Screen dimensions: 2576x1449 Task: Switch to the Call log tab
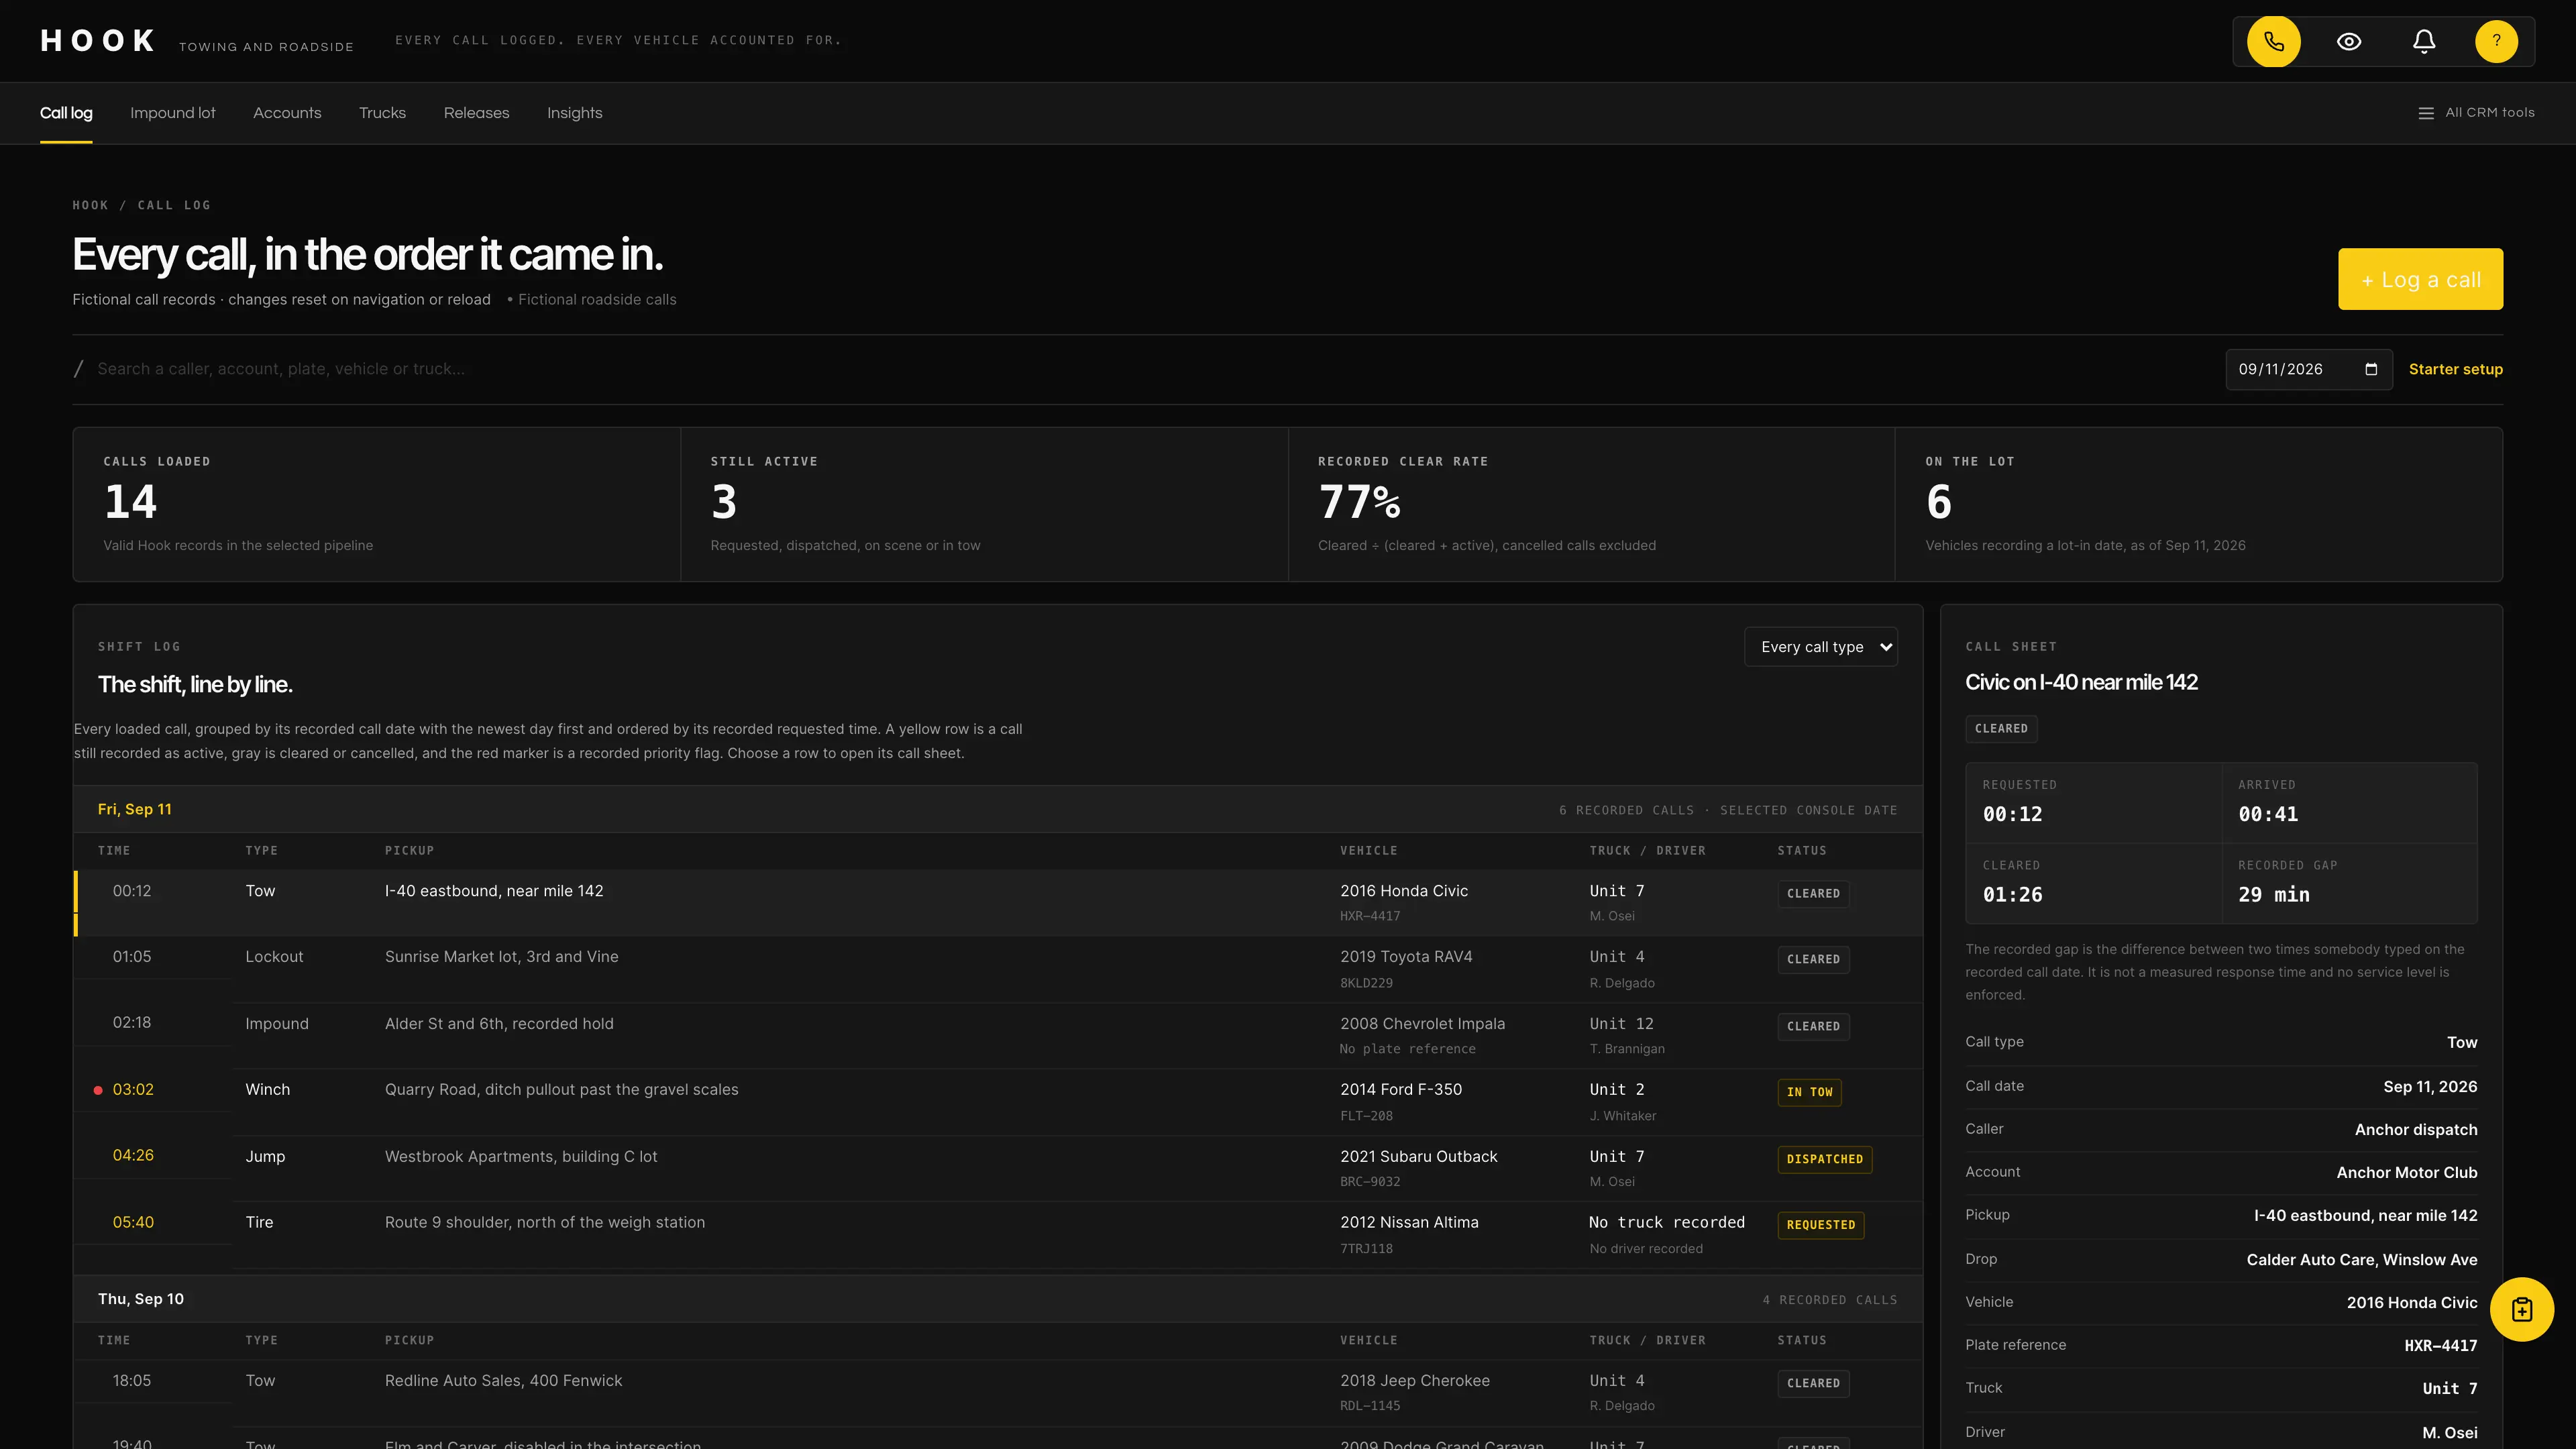click(x=66, y=113)
